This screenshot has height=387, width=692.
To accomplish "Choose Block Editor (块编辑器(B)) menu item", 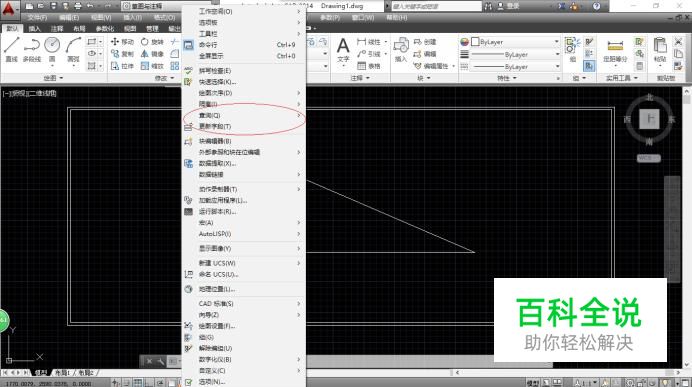I will 244,141.
